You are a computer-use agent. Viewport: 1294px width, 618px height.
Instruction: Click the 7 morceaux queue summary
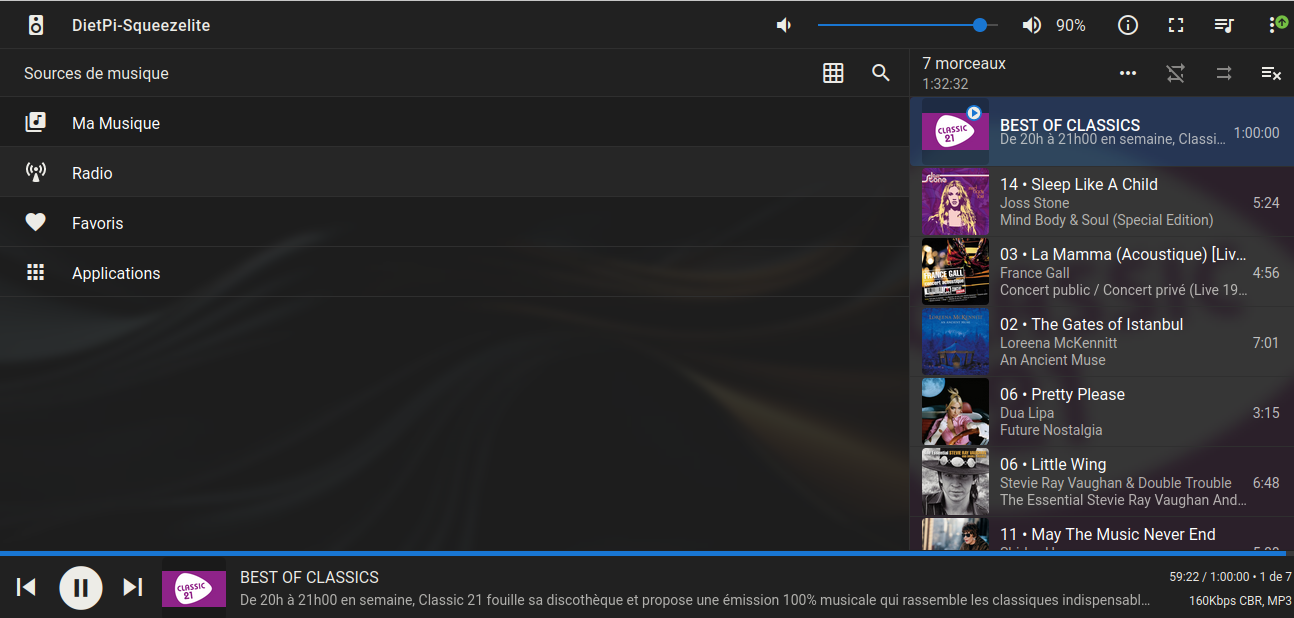pos(964,63)
